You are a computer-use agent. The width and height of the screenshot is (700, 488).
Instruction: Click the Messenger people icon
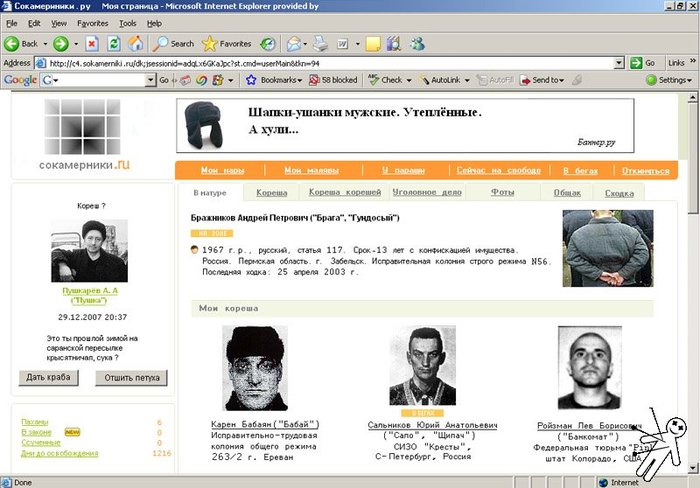tap(417, 44)
